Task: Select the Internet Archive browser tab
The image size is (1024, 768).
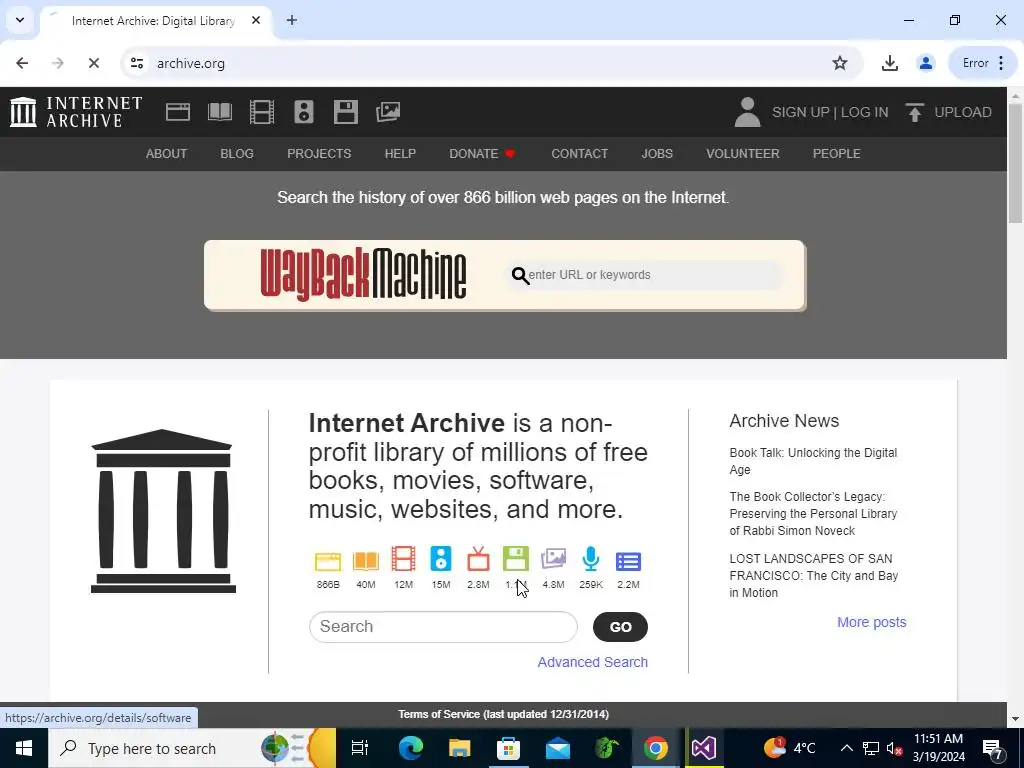Action: pos(153,21)
